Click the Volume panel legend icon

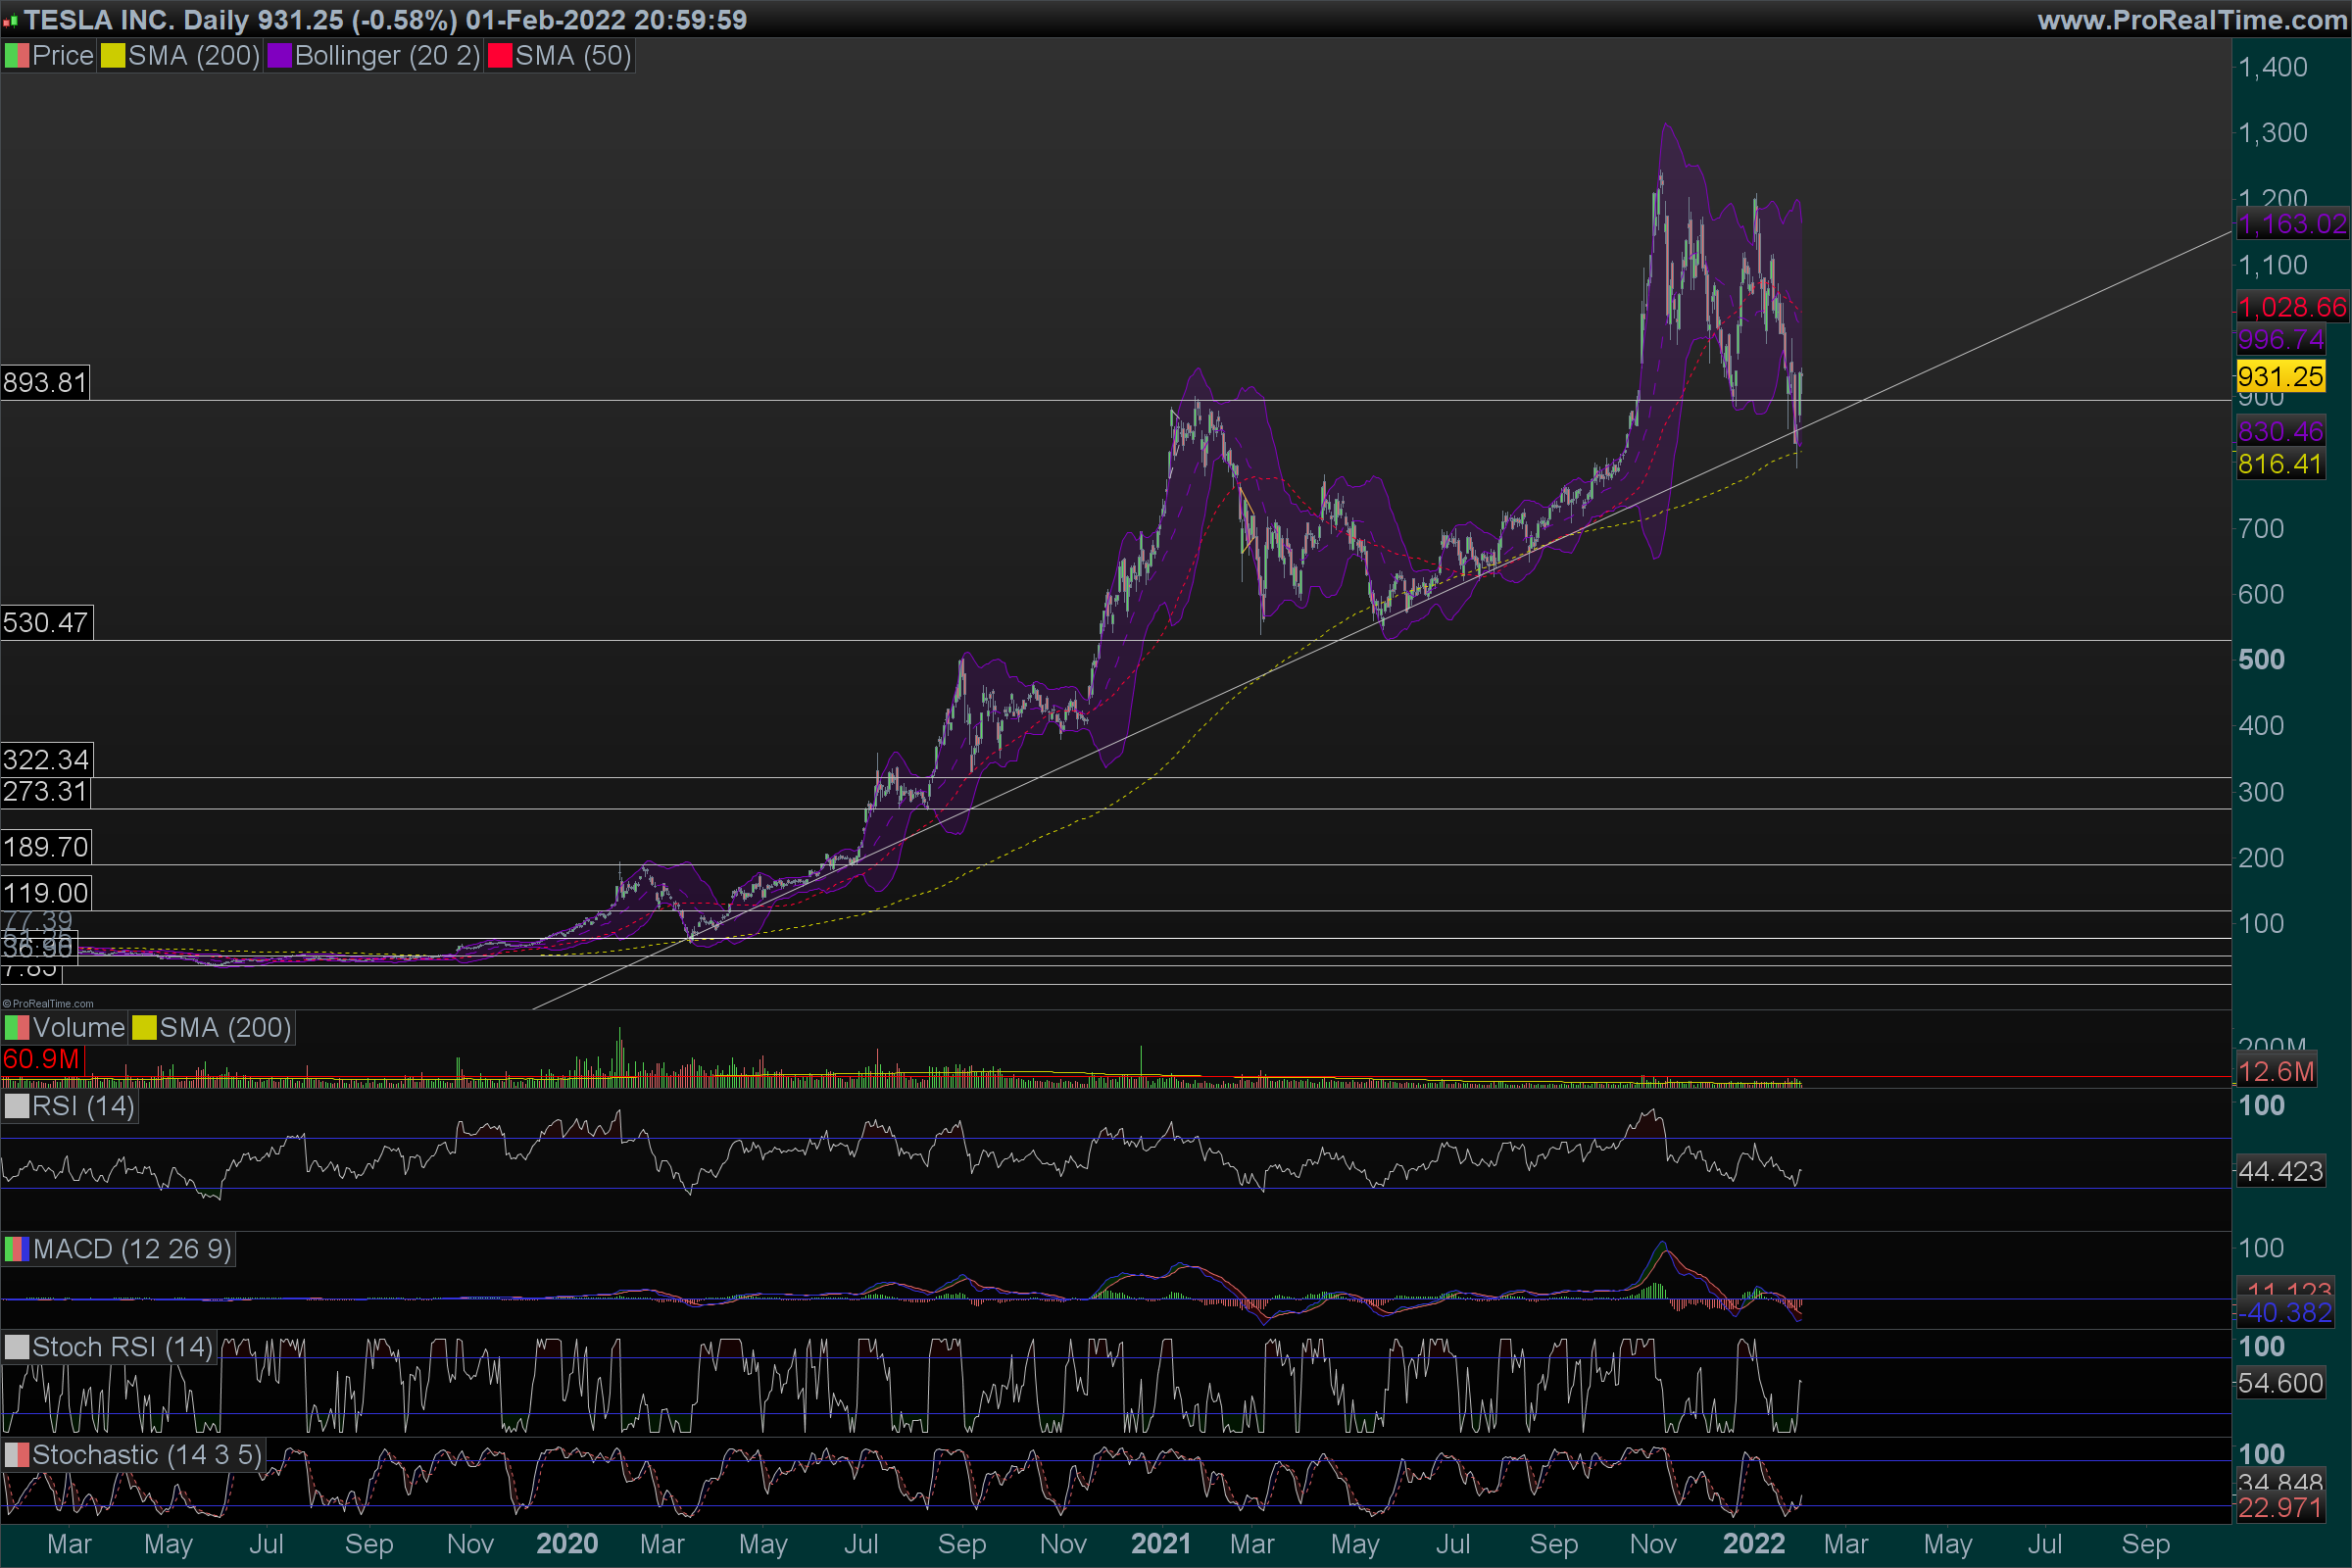[16, 1028]
